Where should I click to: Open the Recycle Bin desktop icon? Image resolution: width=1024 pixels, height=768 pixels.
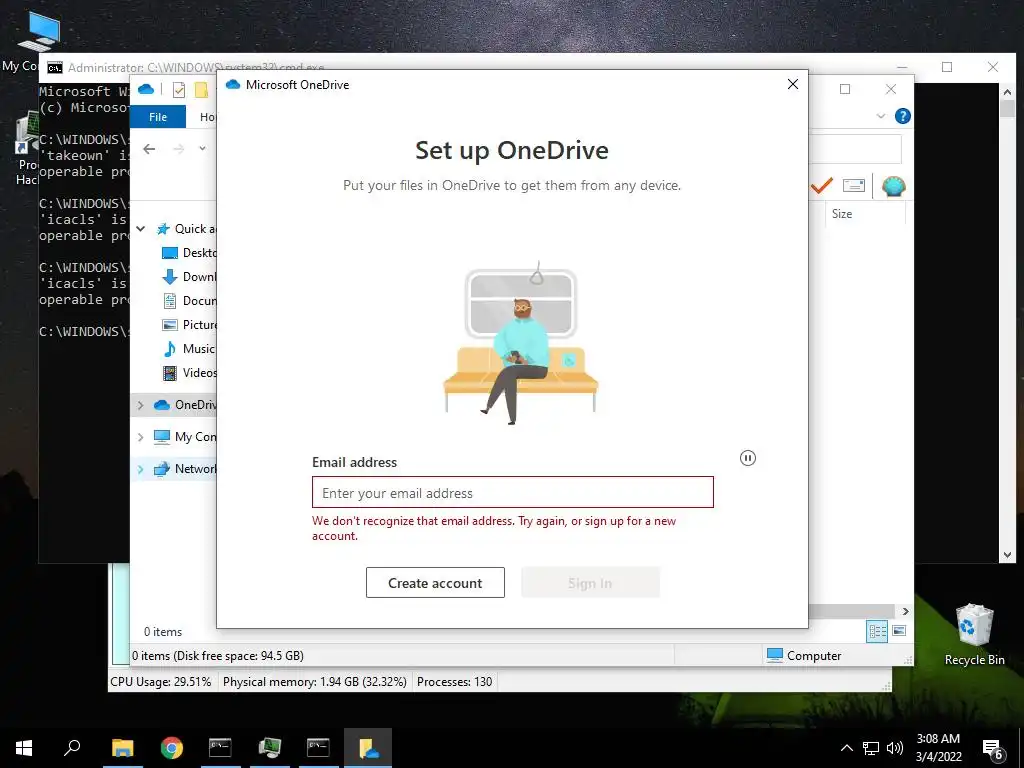[974, 634]
